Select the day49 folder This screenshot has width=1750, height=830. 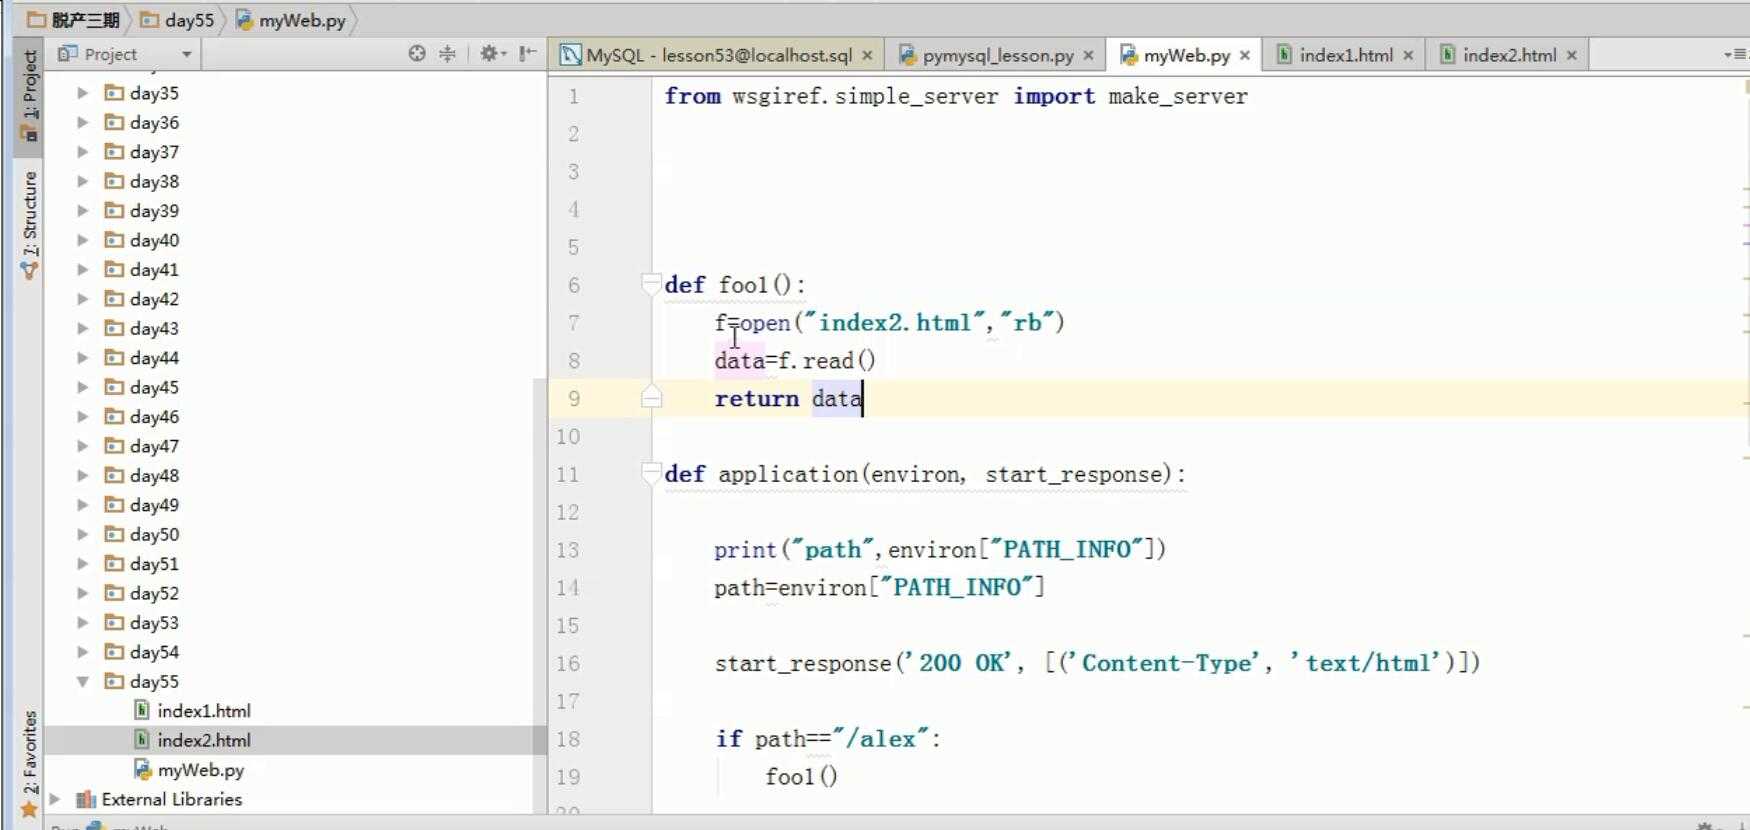(x=154, y=505)
